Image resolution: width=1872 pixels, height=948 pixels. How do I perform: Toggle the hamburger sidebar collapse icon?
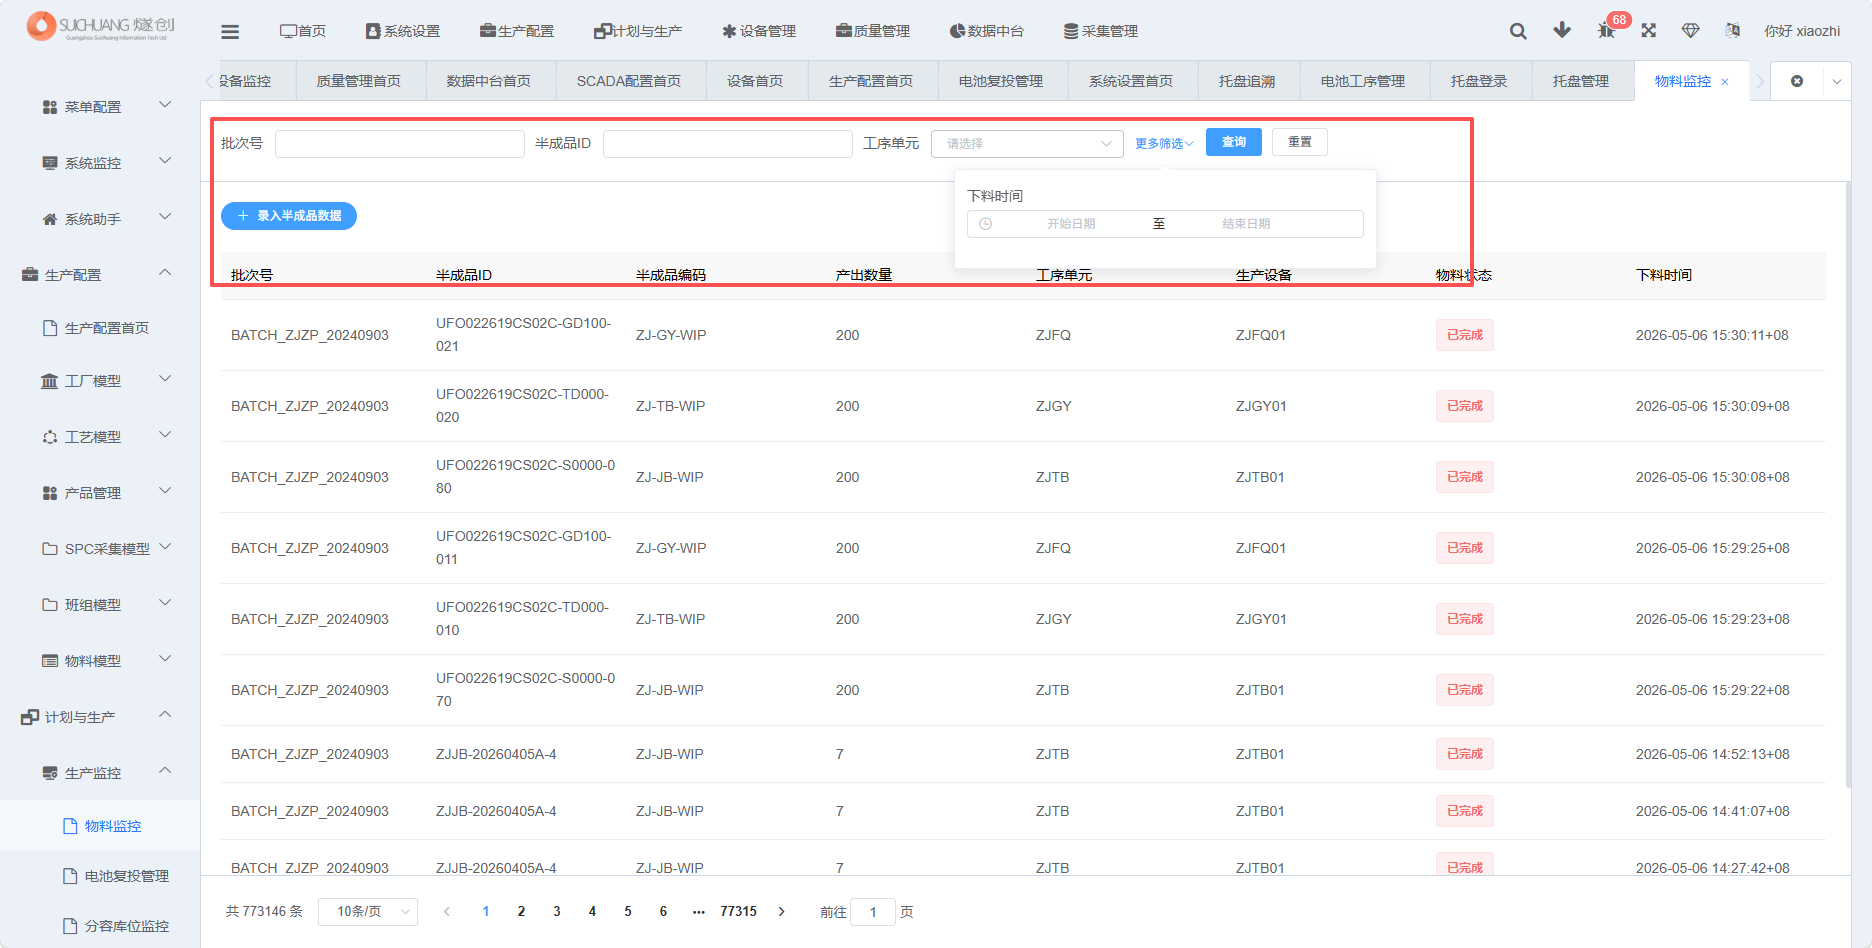(x=230, y=32)
